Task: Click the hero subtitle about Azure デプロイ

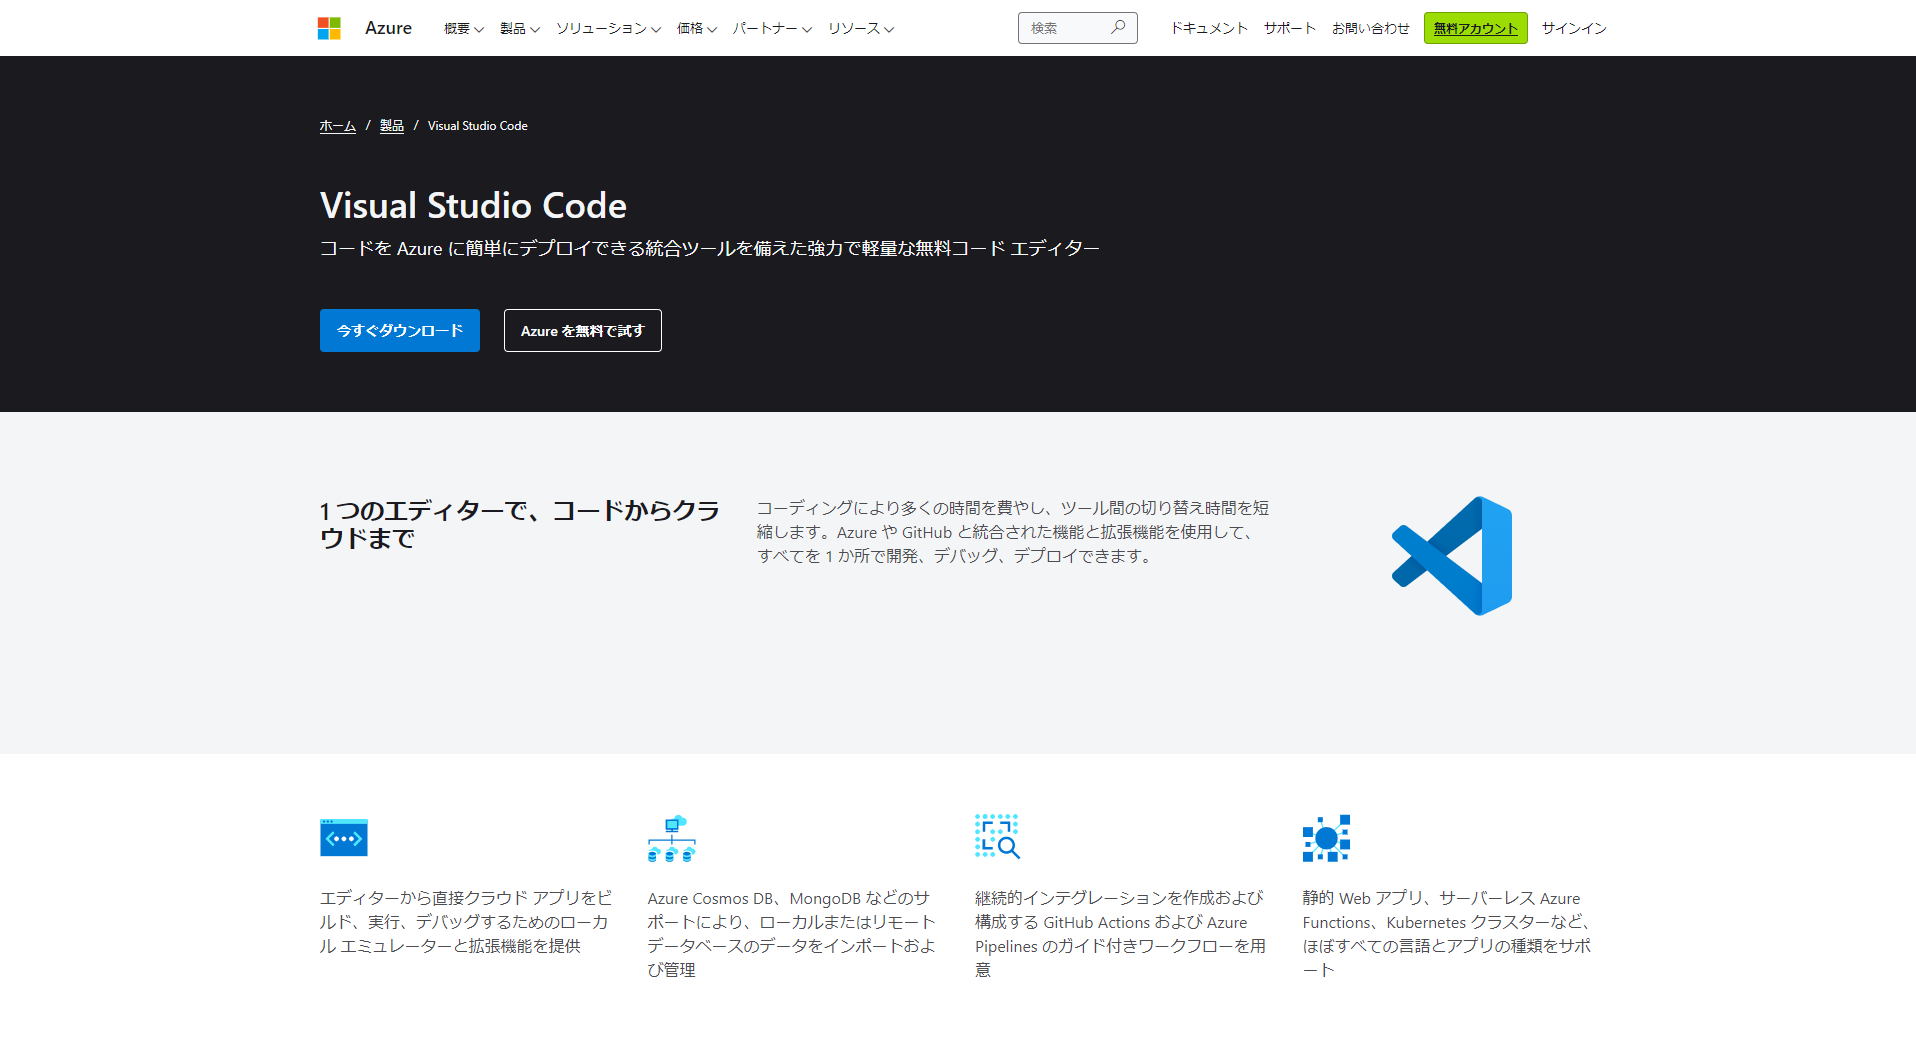Action: tap(709, 248)
